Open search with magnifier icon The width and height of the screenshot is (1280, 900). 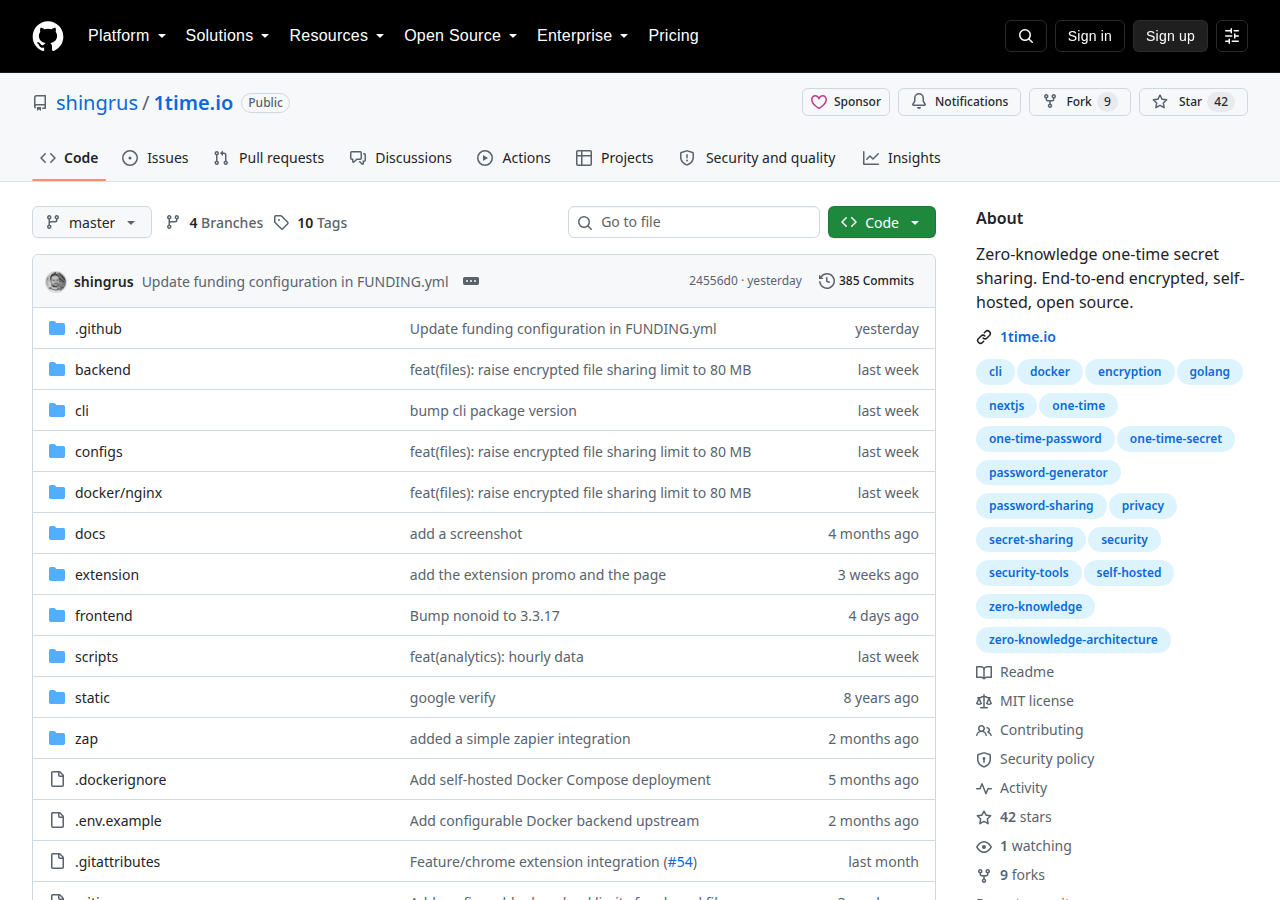coord(1026,36)
